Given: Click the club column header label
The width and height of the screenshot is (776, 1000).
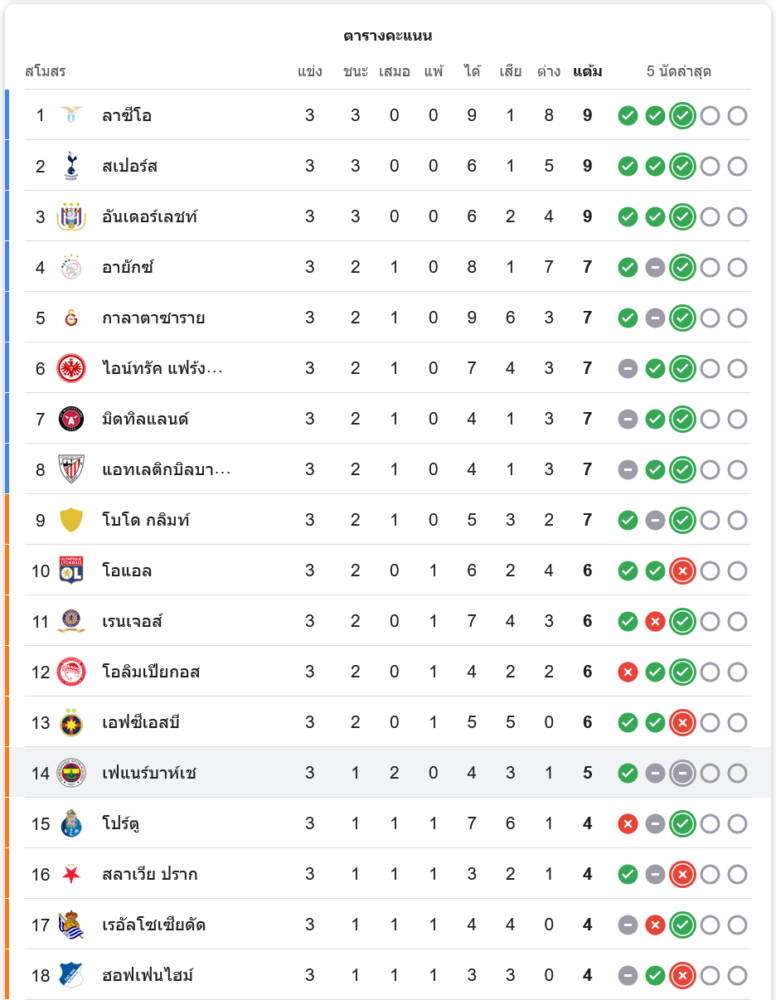Looking at the screenshot, I should [x=45, y=72].
